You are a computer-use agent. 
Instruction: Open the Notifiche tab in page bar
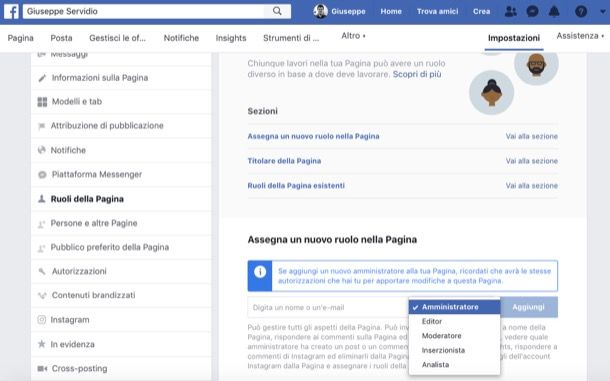181,38
